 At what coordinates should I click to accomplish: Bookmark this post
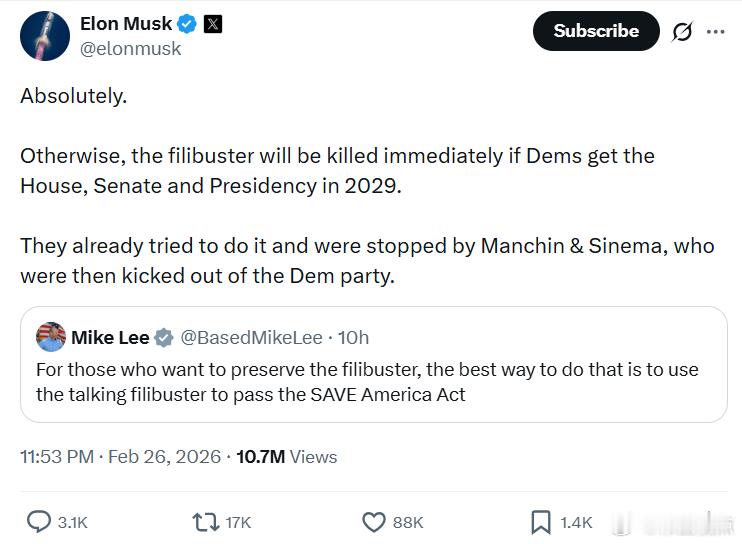click(540, 522)
